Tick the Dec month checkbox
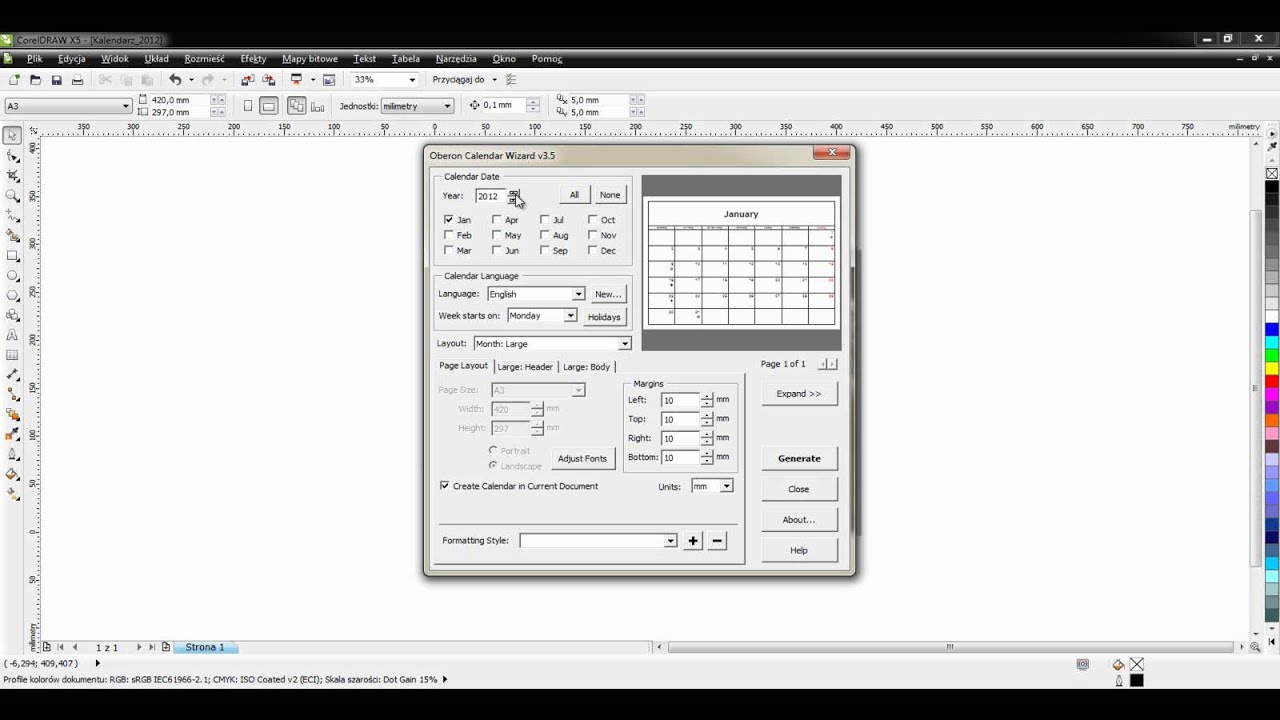The height and width of the screenshot is (720, 1280). point(592,250)
